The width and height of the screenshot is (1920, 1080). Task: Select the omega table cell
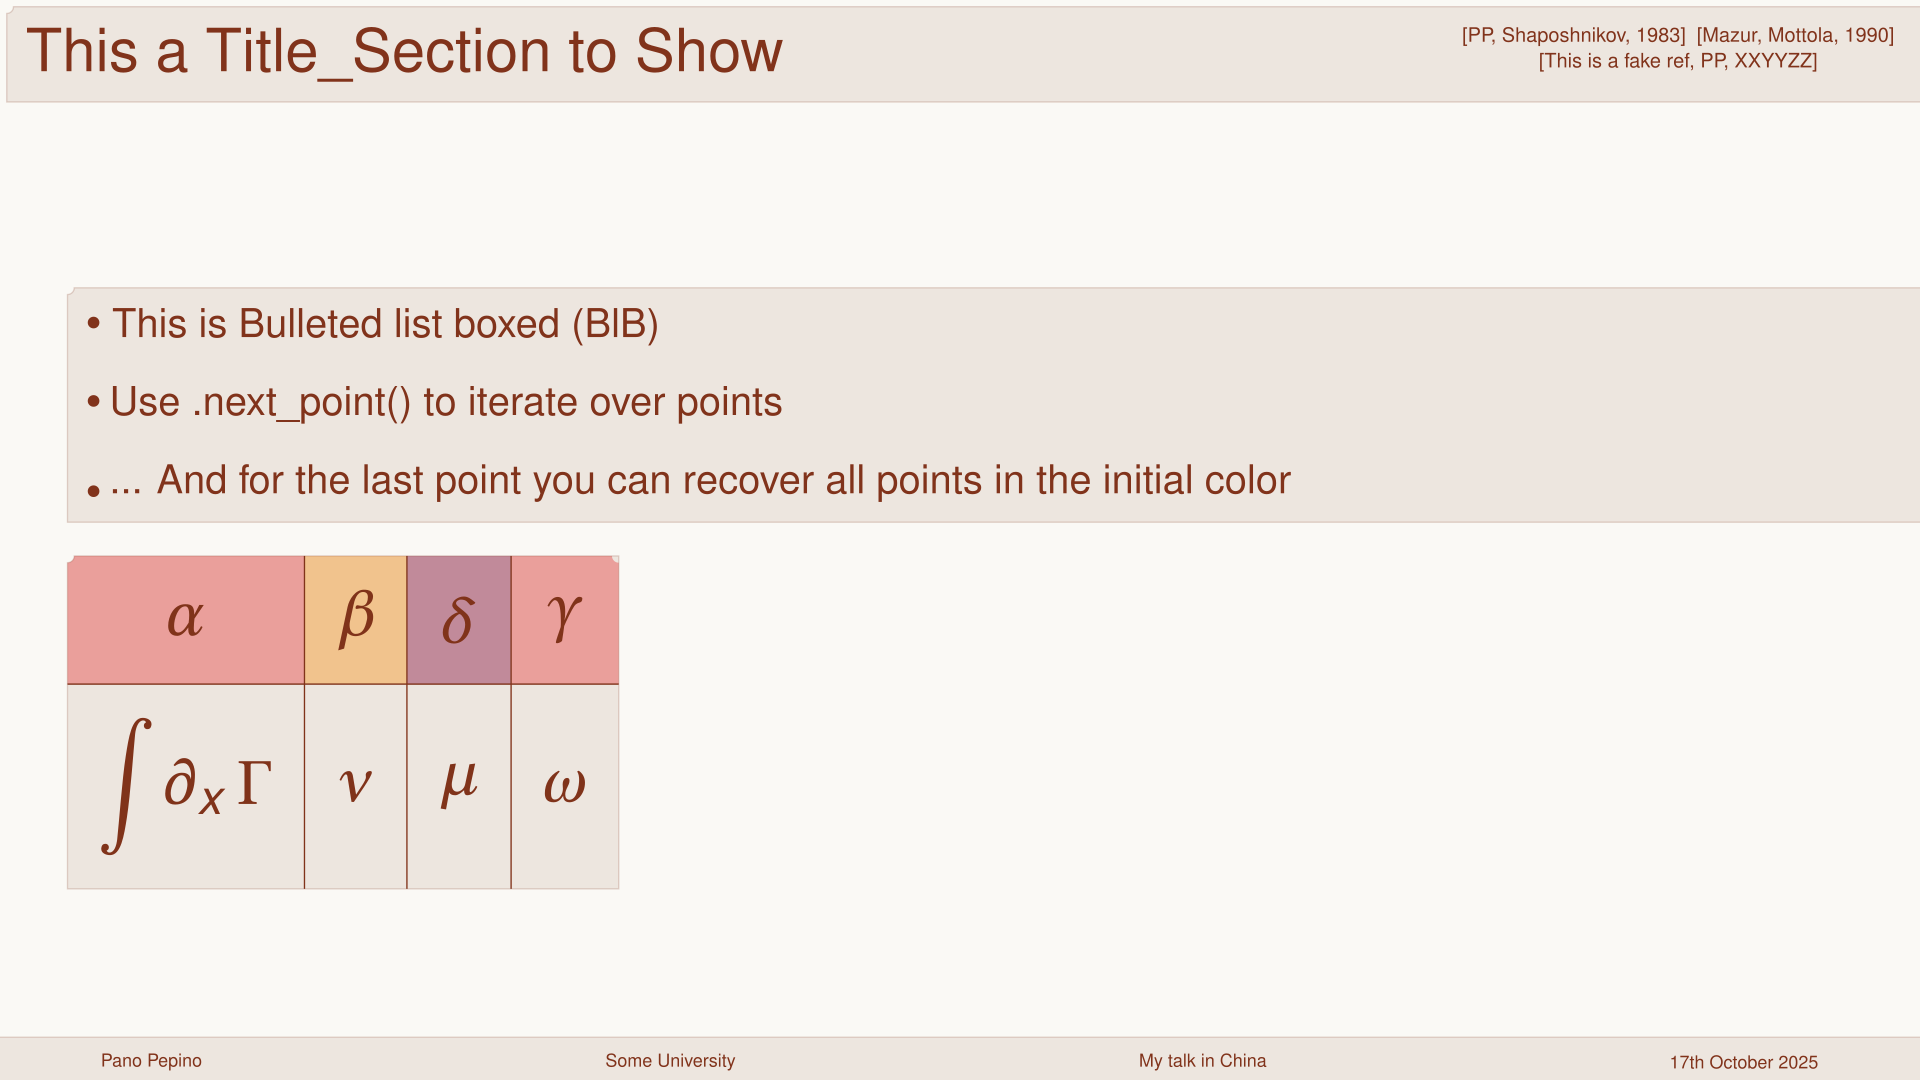click(565, 786)
